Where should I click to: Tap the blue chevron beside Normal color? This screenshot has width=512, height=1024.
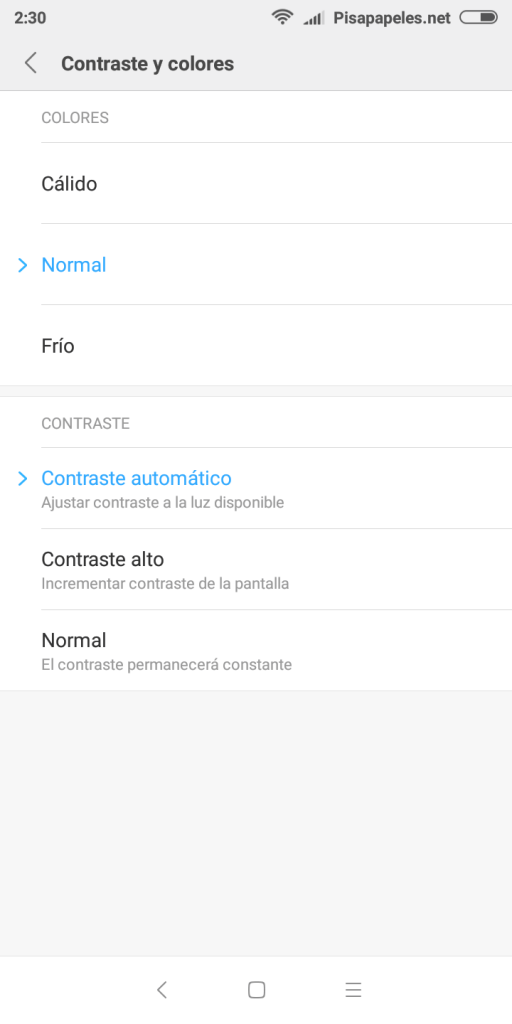[23, 264]
